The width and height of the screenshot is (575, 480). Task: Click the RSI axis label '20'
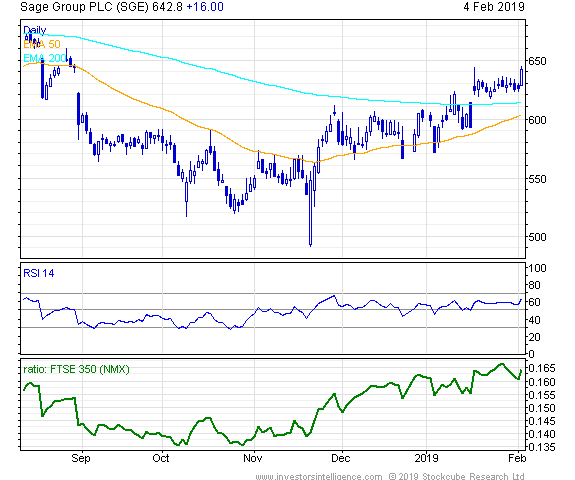point(534,337)
